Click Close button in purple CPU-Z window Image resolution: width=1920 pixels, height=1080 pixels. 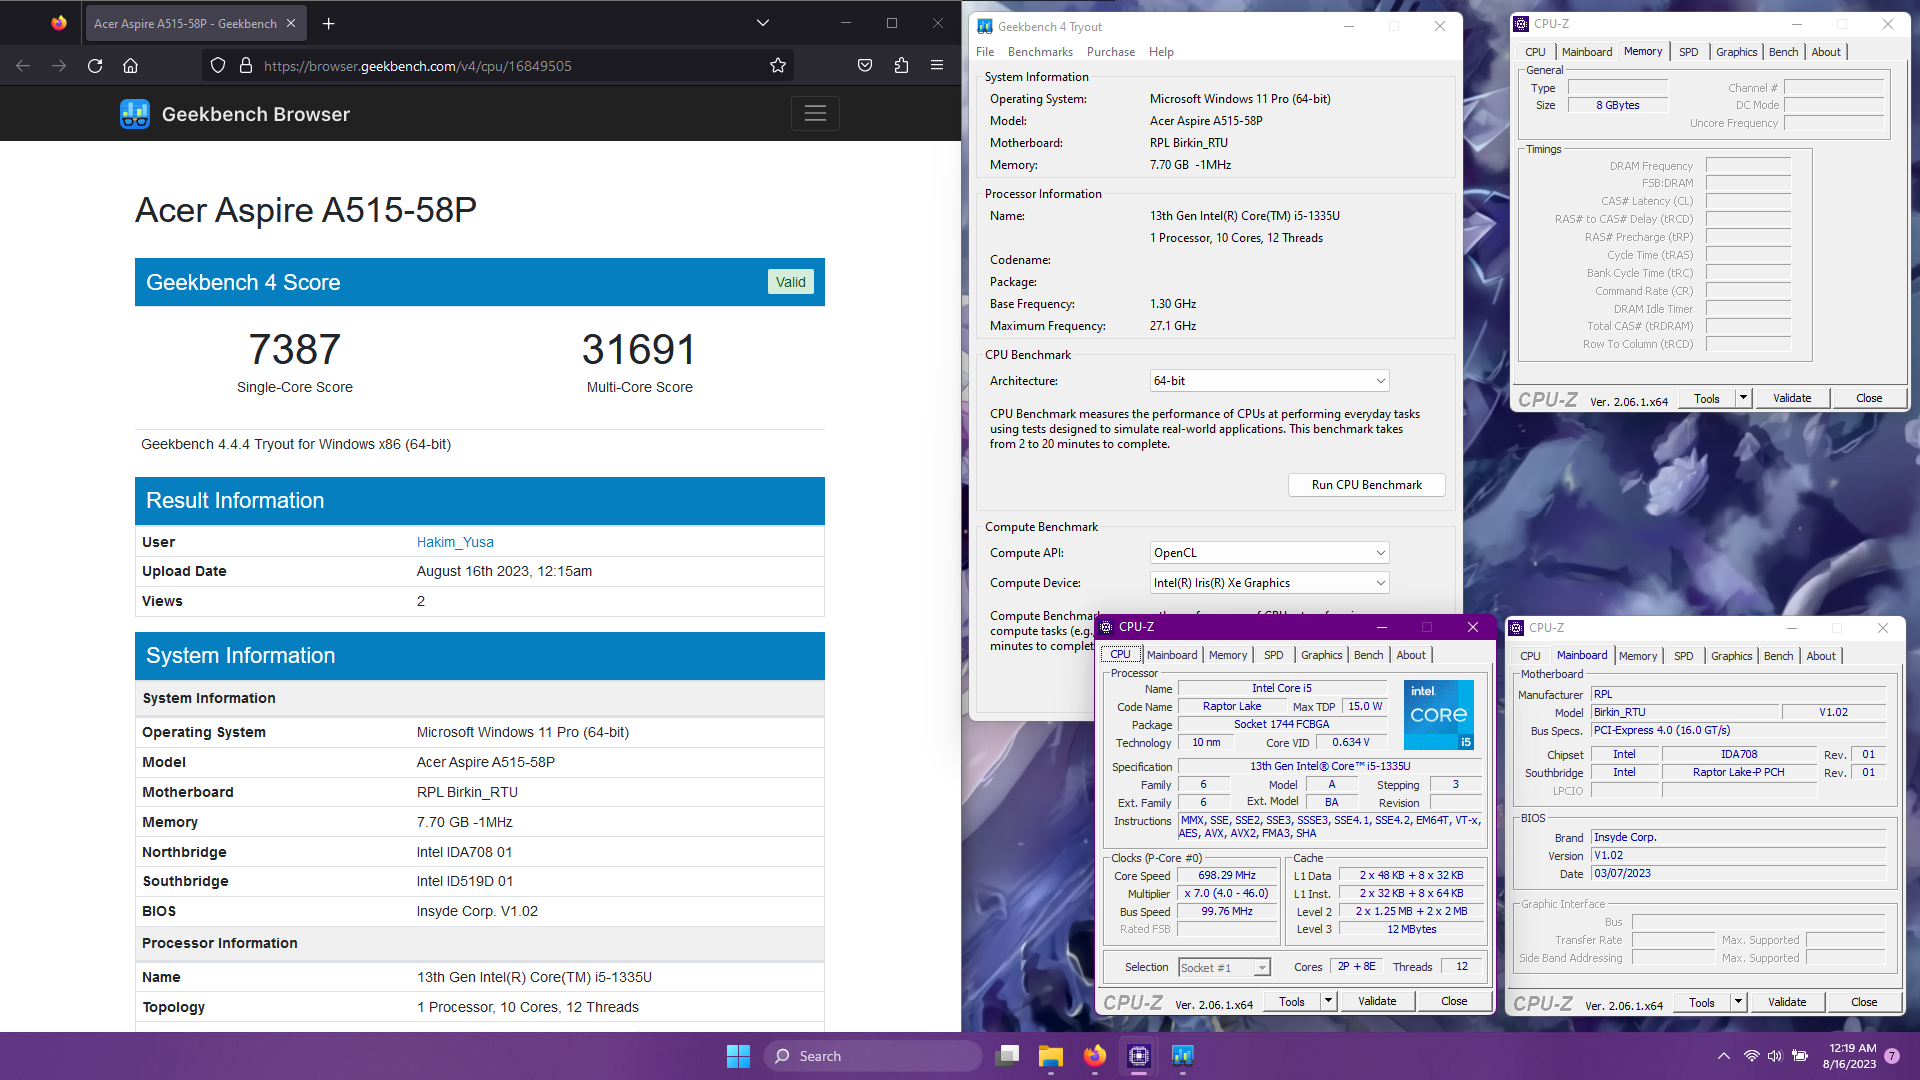coord(1454,1001)
